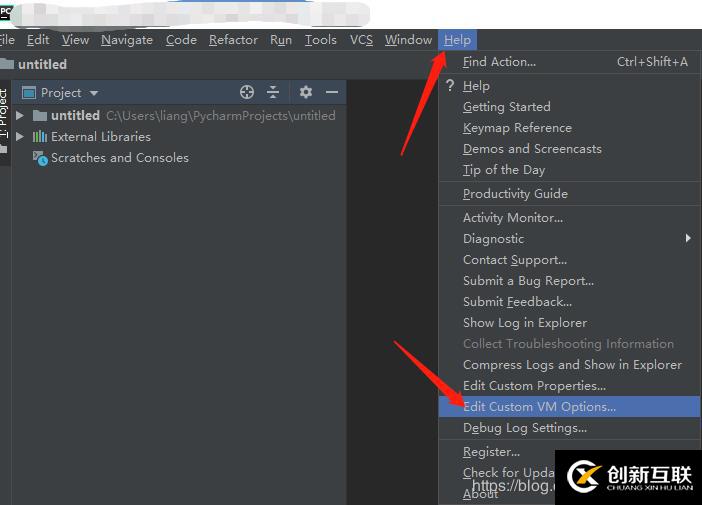Open the Refactor menu
This screenshot has width=702, height=505.
pos(233,40)
